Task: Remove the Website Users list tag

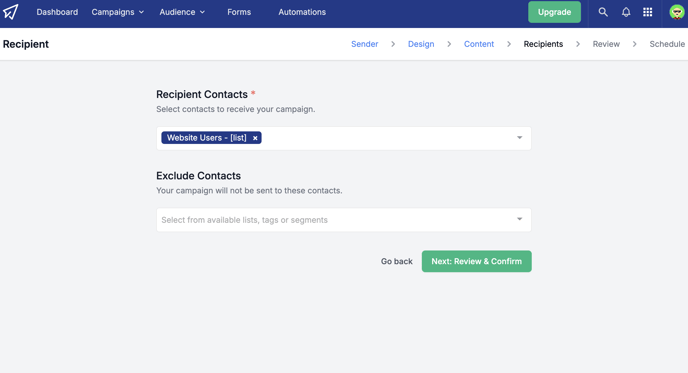Action: (x=255, y=138)
